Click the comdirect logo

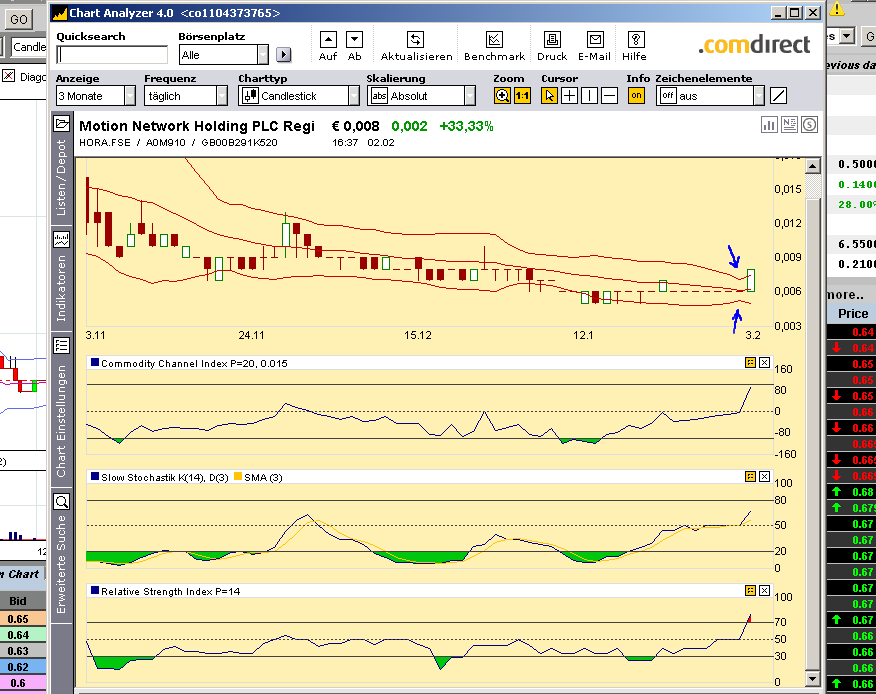pos(754,45)
